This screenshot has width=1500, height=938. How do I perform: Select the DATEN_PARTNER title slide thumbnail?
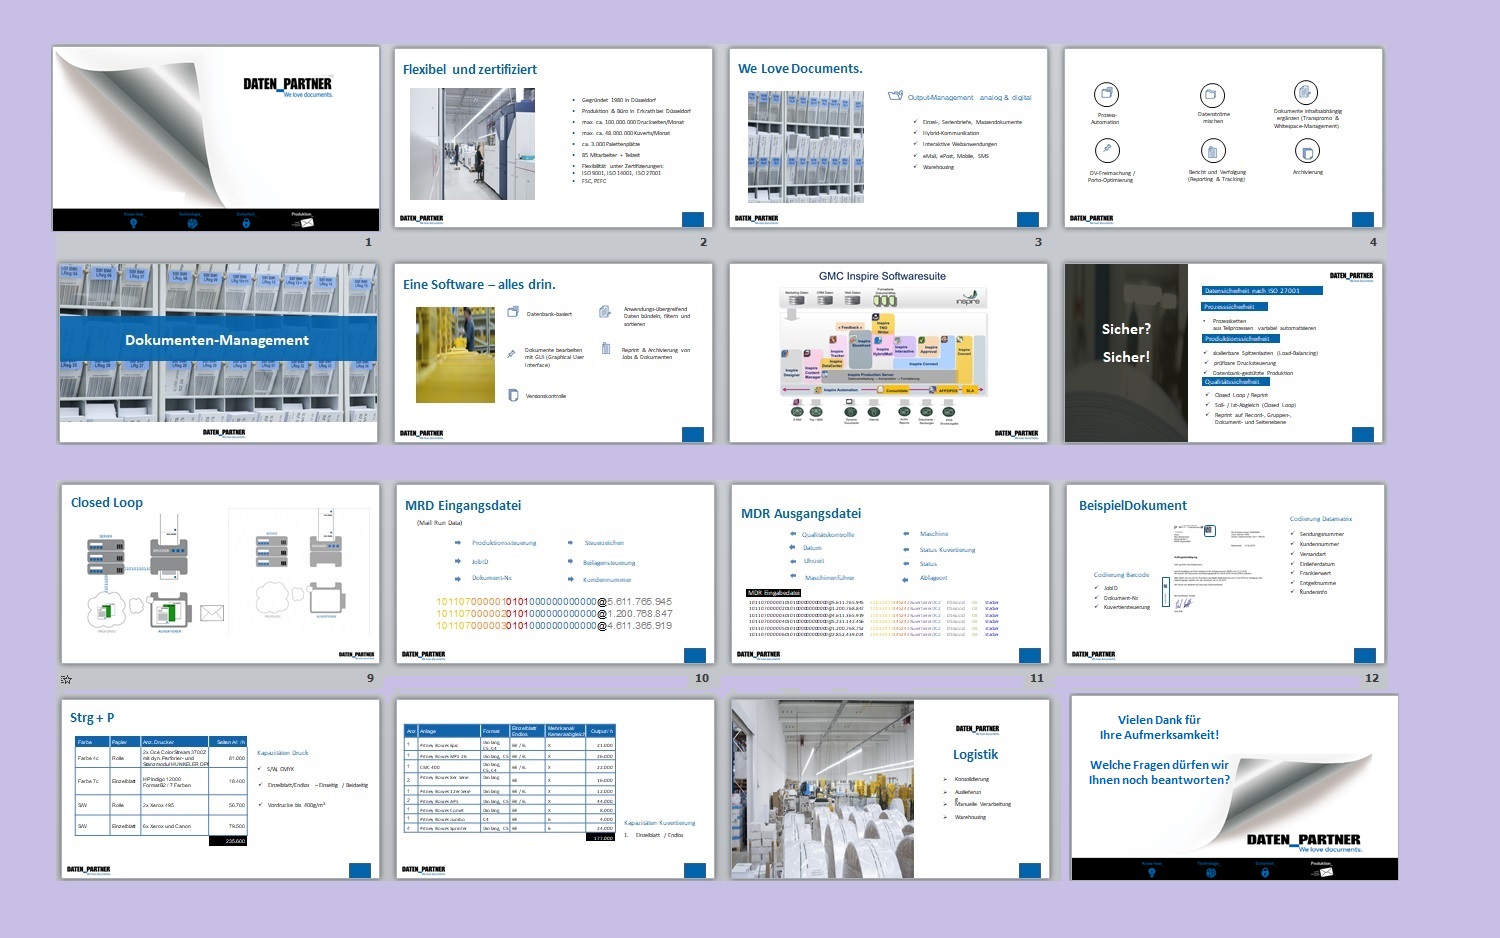point(216,138)
